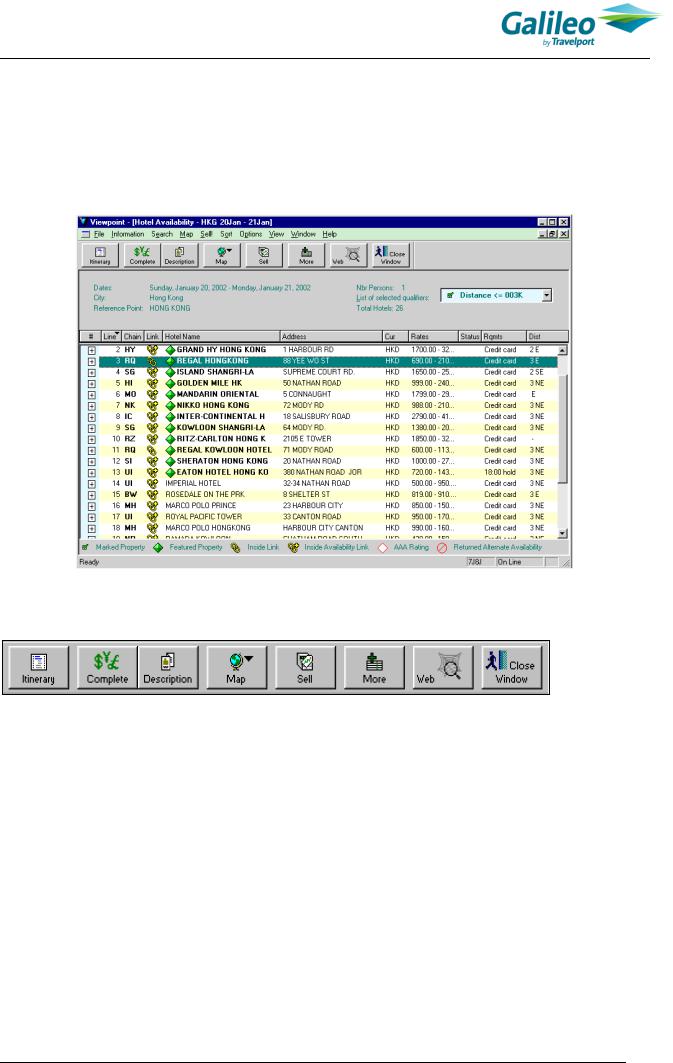This screenshot has width=673, height=1063.
Task: Expand row 7 NIKKO HONG KONG
Action: point(91,406)
